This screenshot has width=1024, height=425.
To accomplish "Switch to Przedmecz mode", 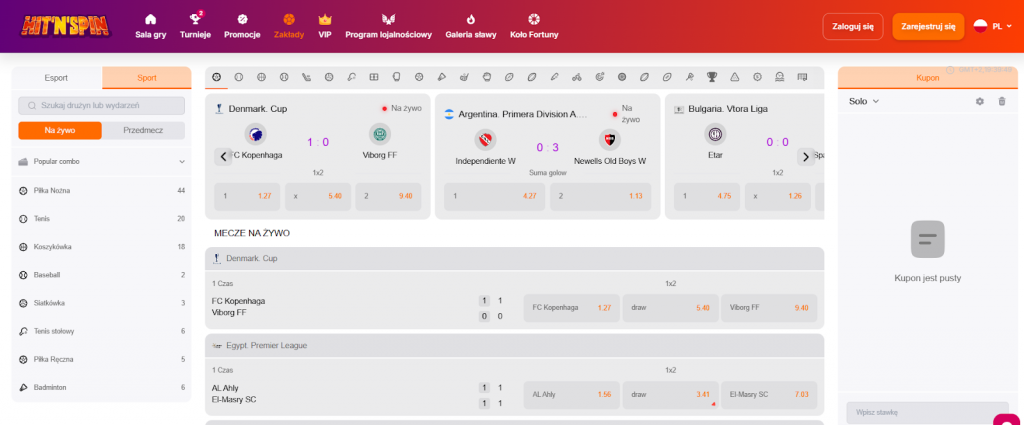I will click(144, 131).
